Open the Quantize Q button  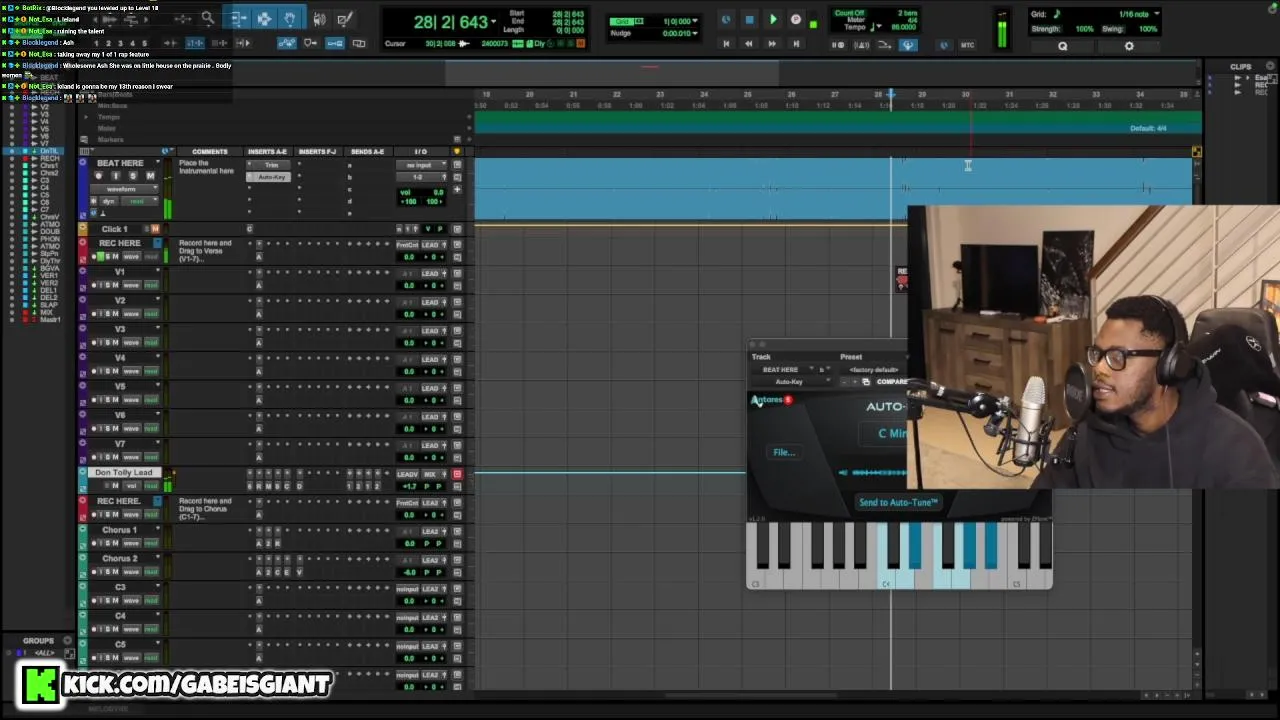coord(1063,46)
